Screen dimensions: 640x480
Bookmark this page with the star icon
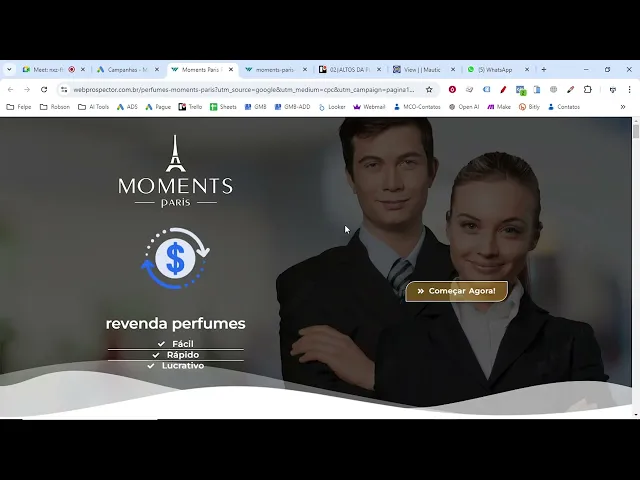click(x=429, y=90)
